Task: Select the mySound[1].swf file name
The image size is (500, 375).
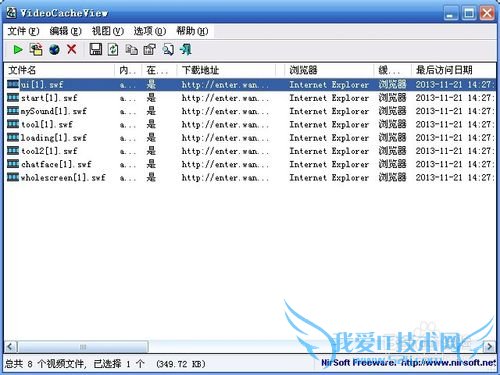Action: click(54, 111)
